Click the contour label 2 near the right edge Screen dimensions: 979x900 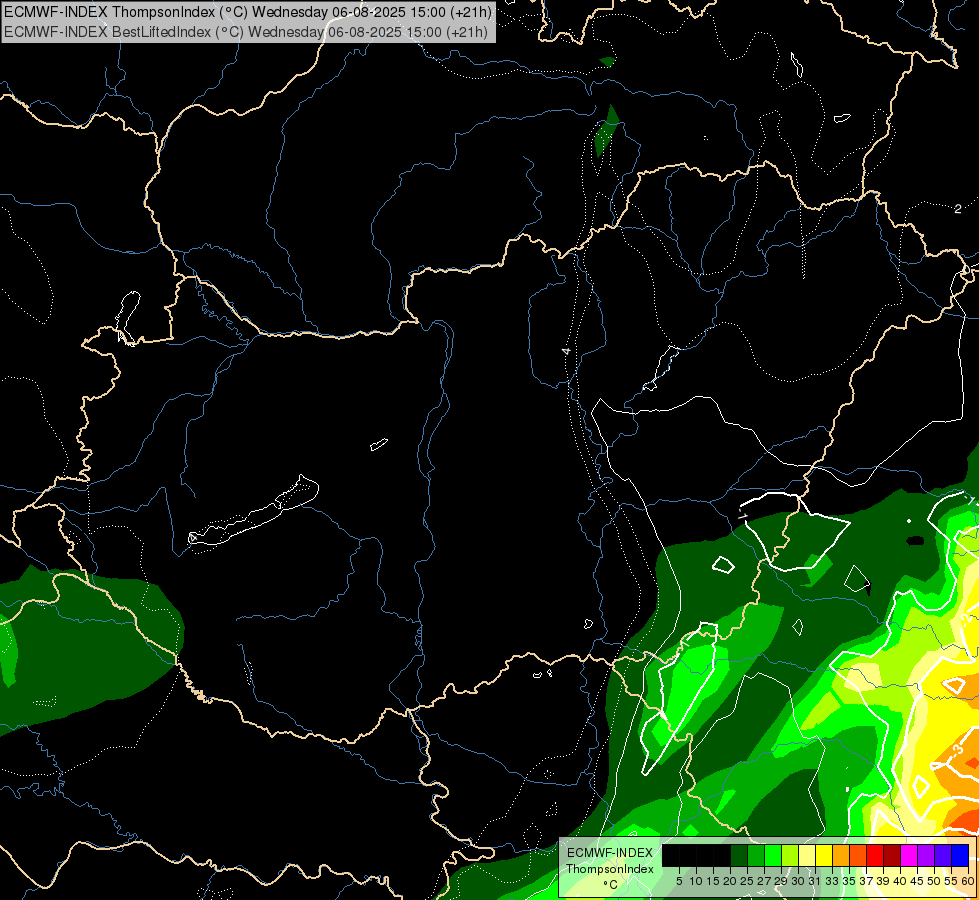(958, 209)
